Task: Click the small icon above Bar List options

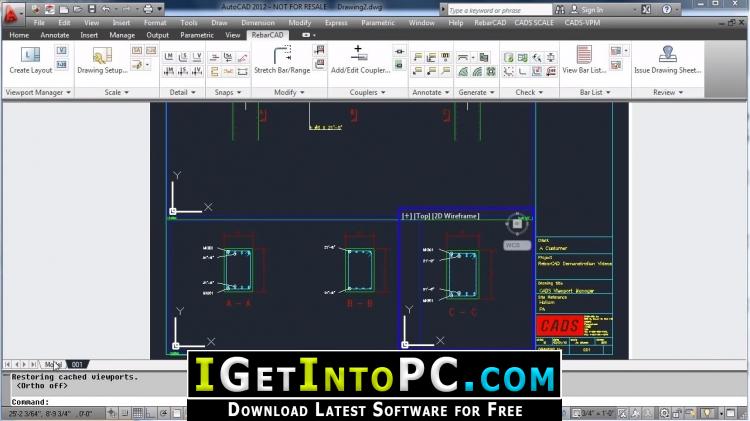Action: click(x=616, y=50)
